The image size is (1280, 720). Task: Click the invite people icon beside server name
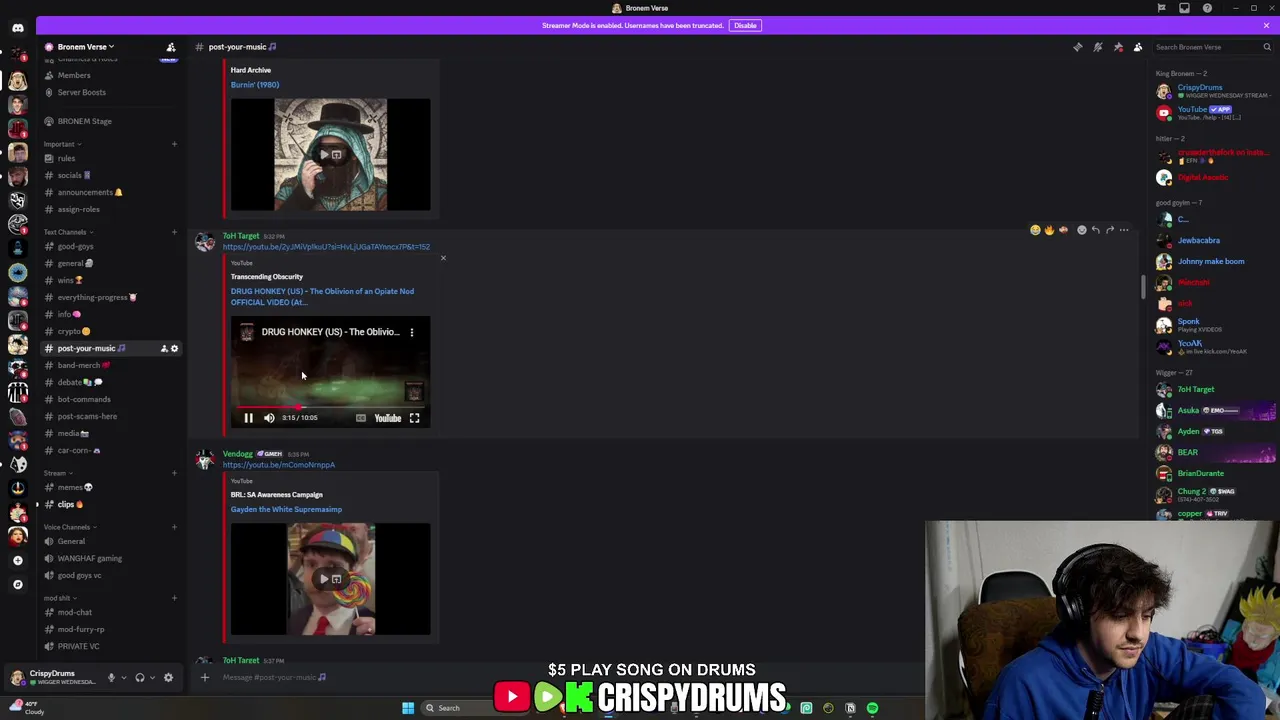(x=171, y=47)
